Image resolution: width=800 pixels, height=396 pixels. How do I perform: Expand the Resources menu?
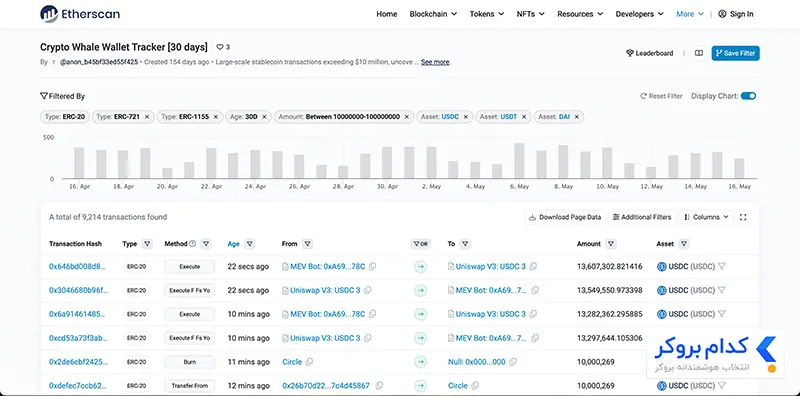580,14
